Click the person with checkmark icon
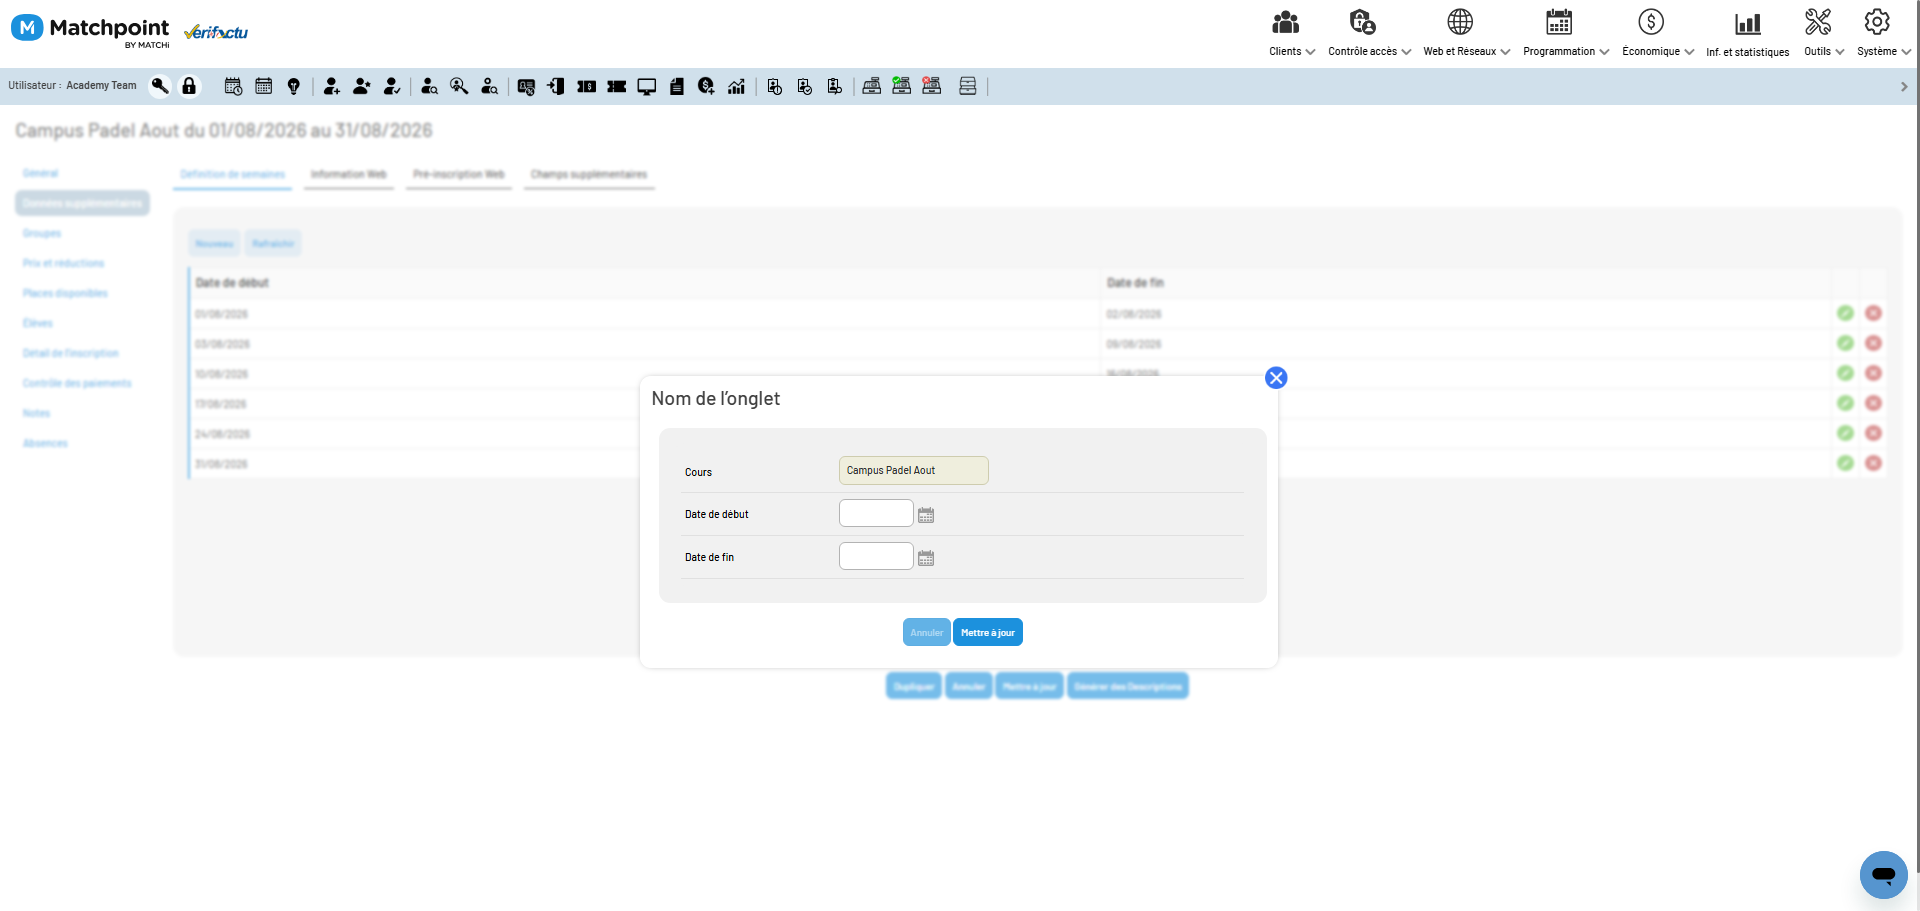The width and height of the screenshot is (1920, 911). click(392, 87)
